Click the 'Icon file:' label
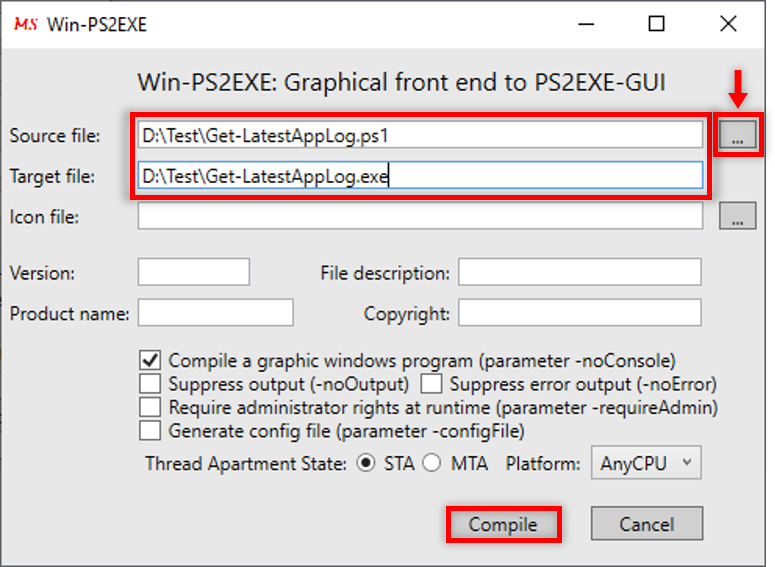 (x=44, y=217)
